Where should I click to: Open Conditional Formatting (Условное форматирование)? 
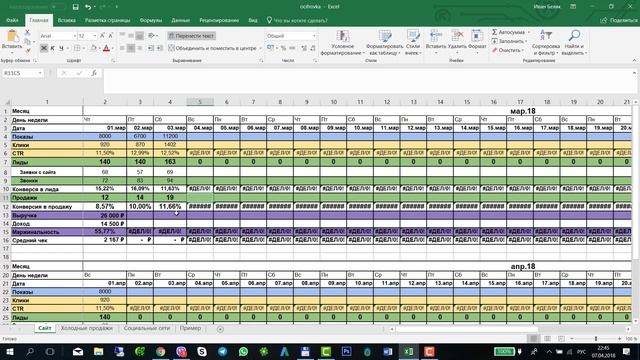point(342,42)
